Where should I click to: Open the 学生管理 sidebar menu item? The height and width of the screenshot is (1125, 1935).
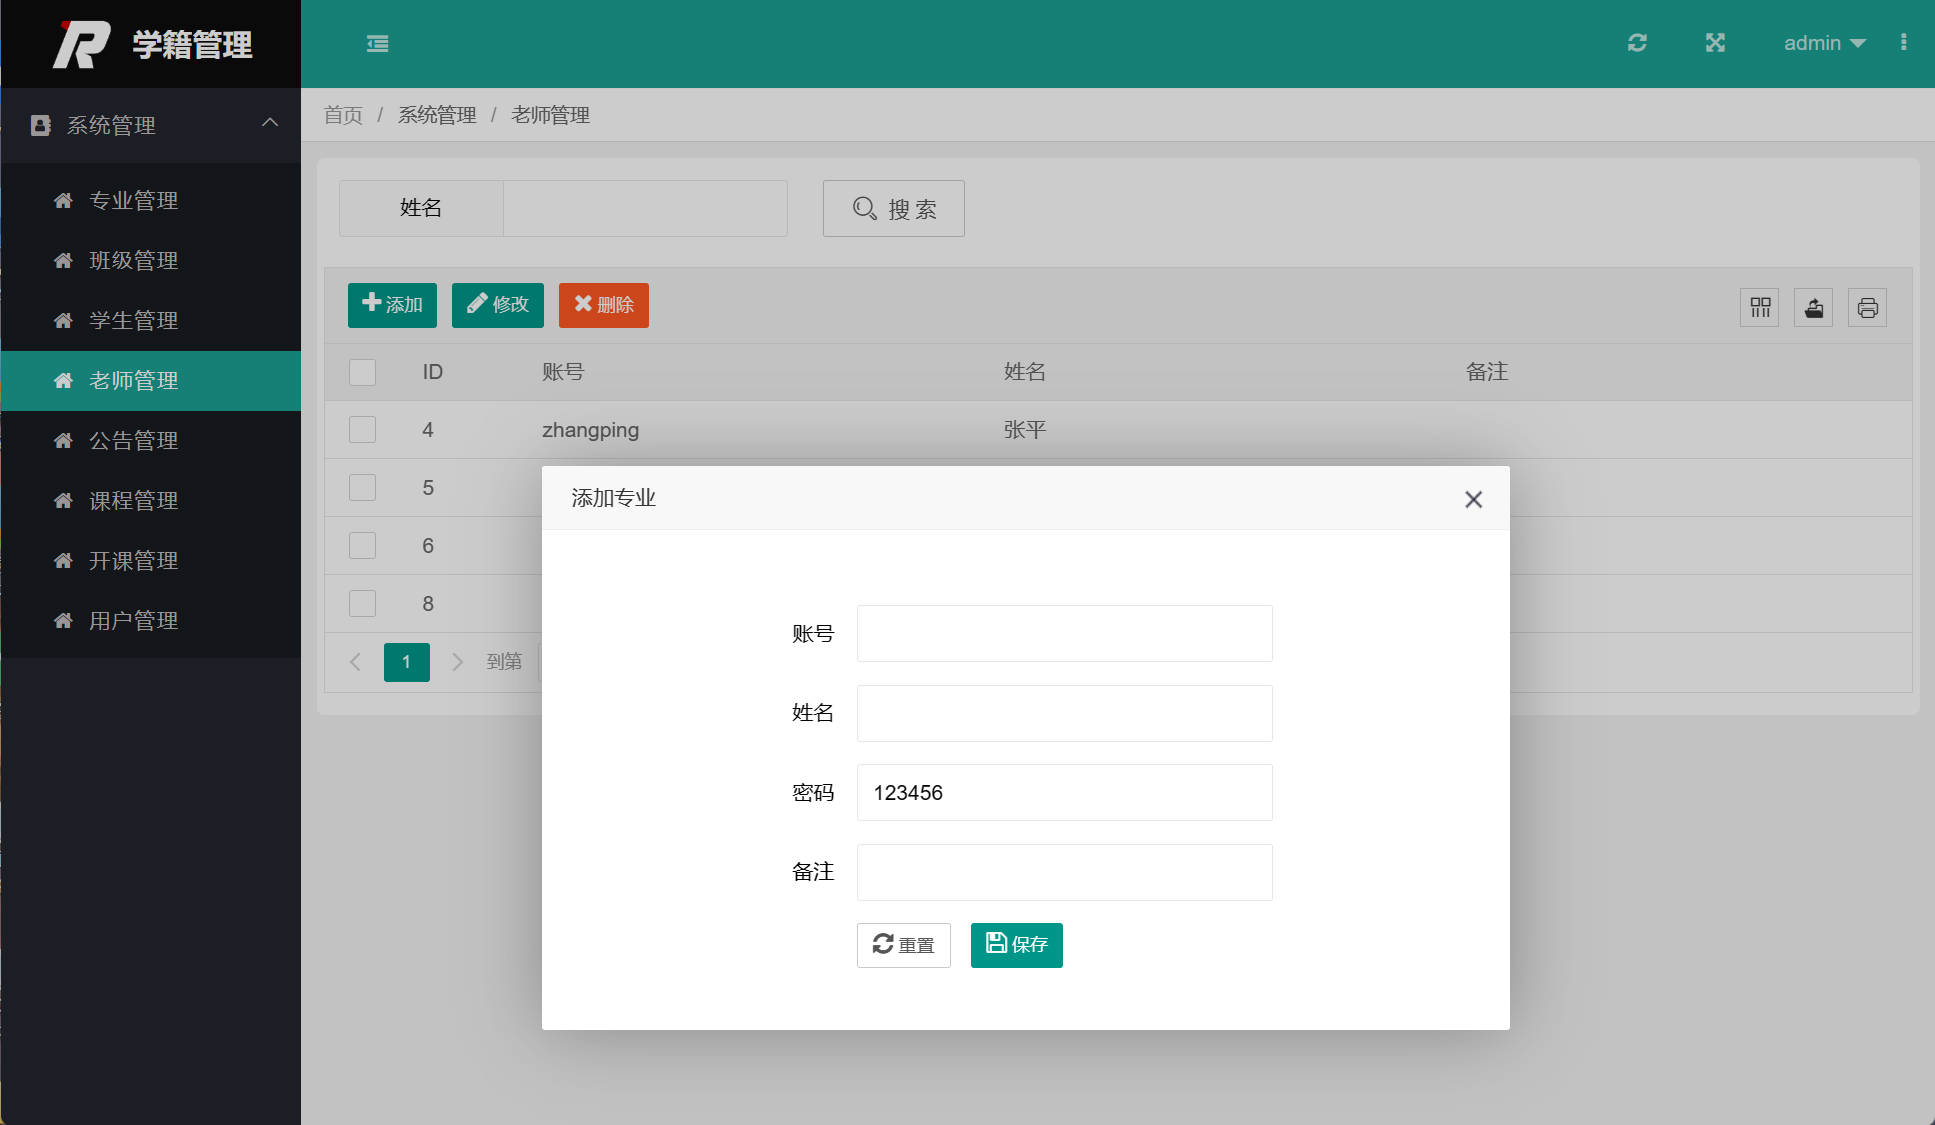pyautogui.click(x=133, y=320)
